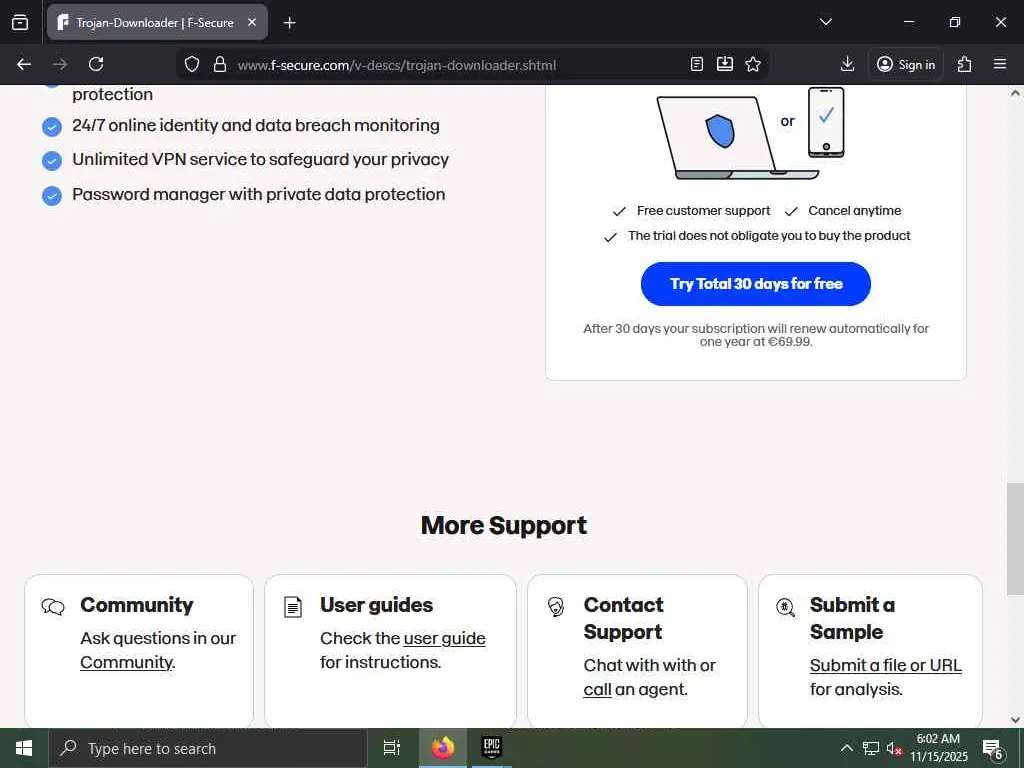Save page to Pocket icon

(x=725, y=64)
